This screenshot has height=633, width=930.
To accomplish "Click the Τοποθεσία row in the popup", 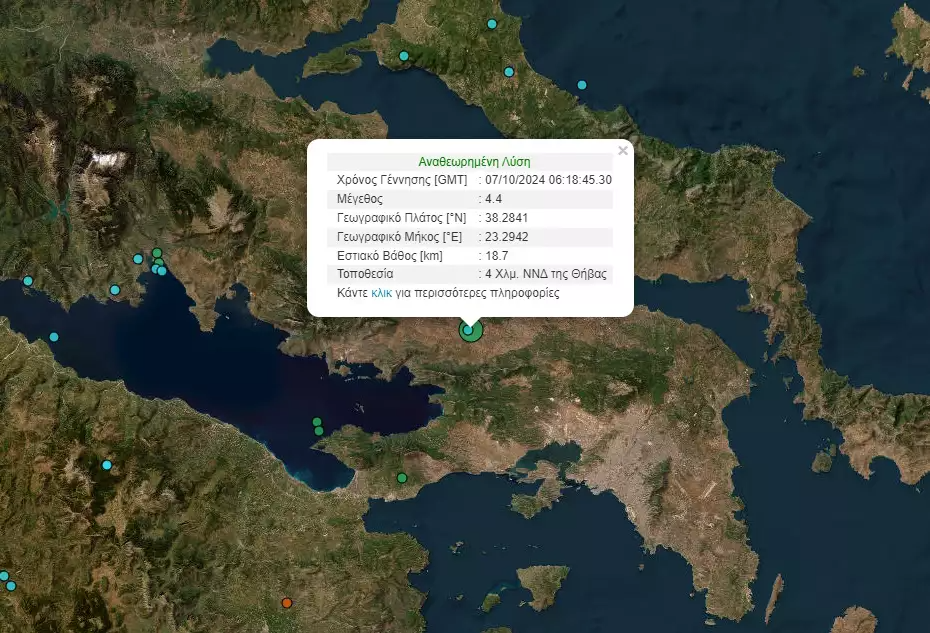I will [470, 274].
